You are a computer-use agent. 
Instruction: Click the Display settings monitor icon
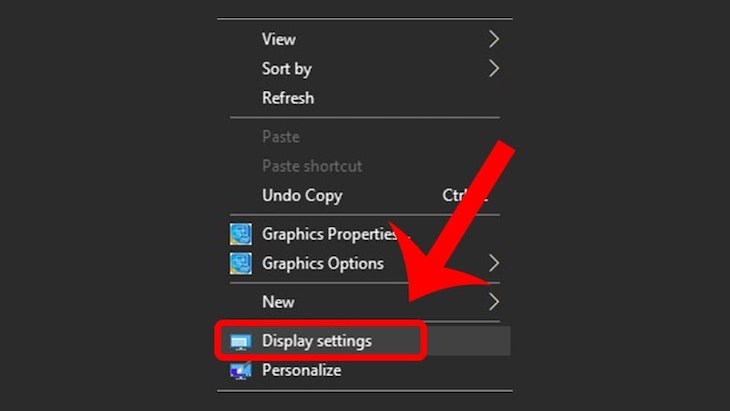[x=240, y=341]
